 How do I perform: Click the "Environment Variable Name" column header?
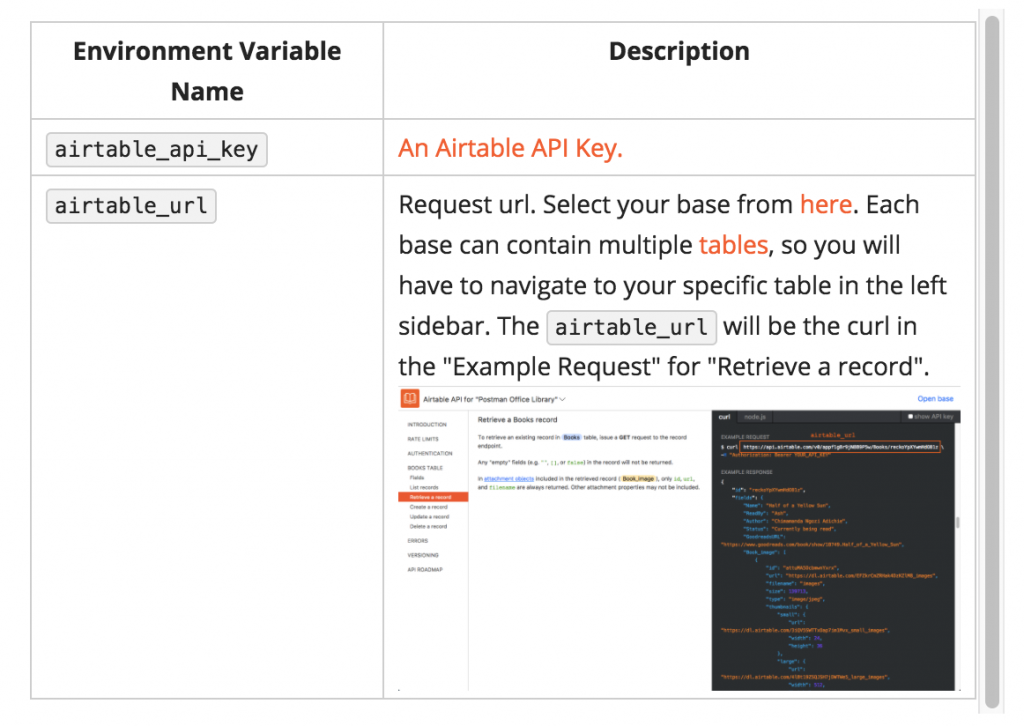207,71
